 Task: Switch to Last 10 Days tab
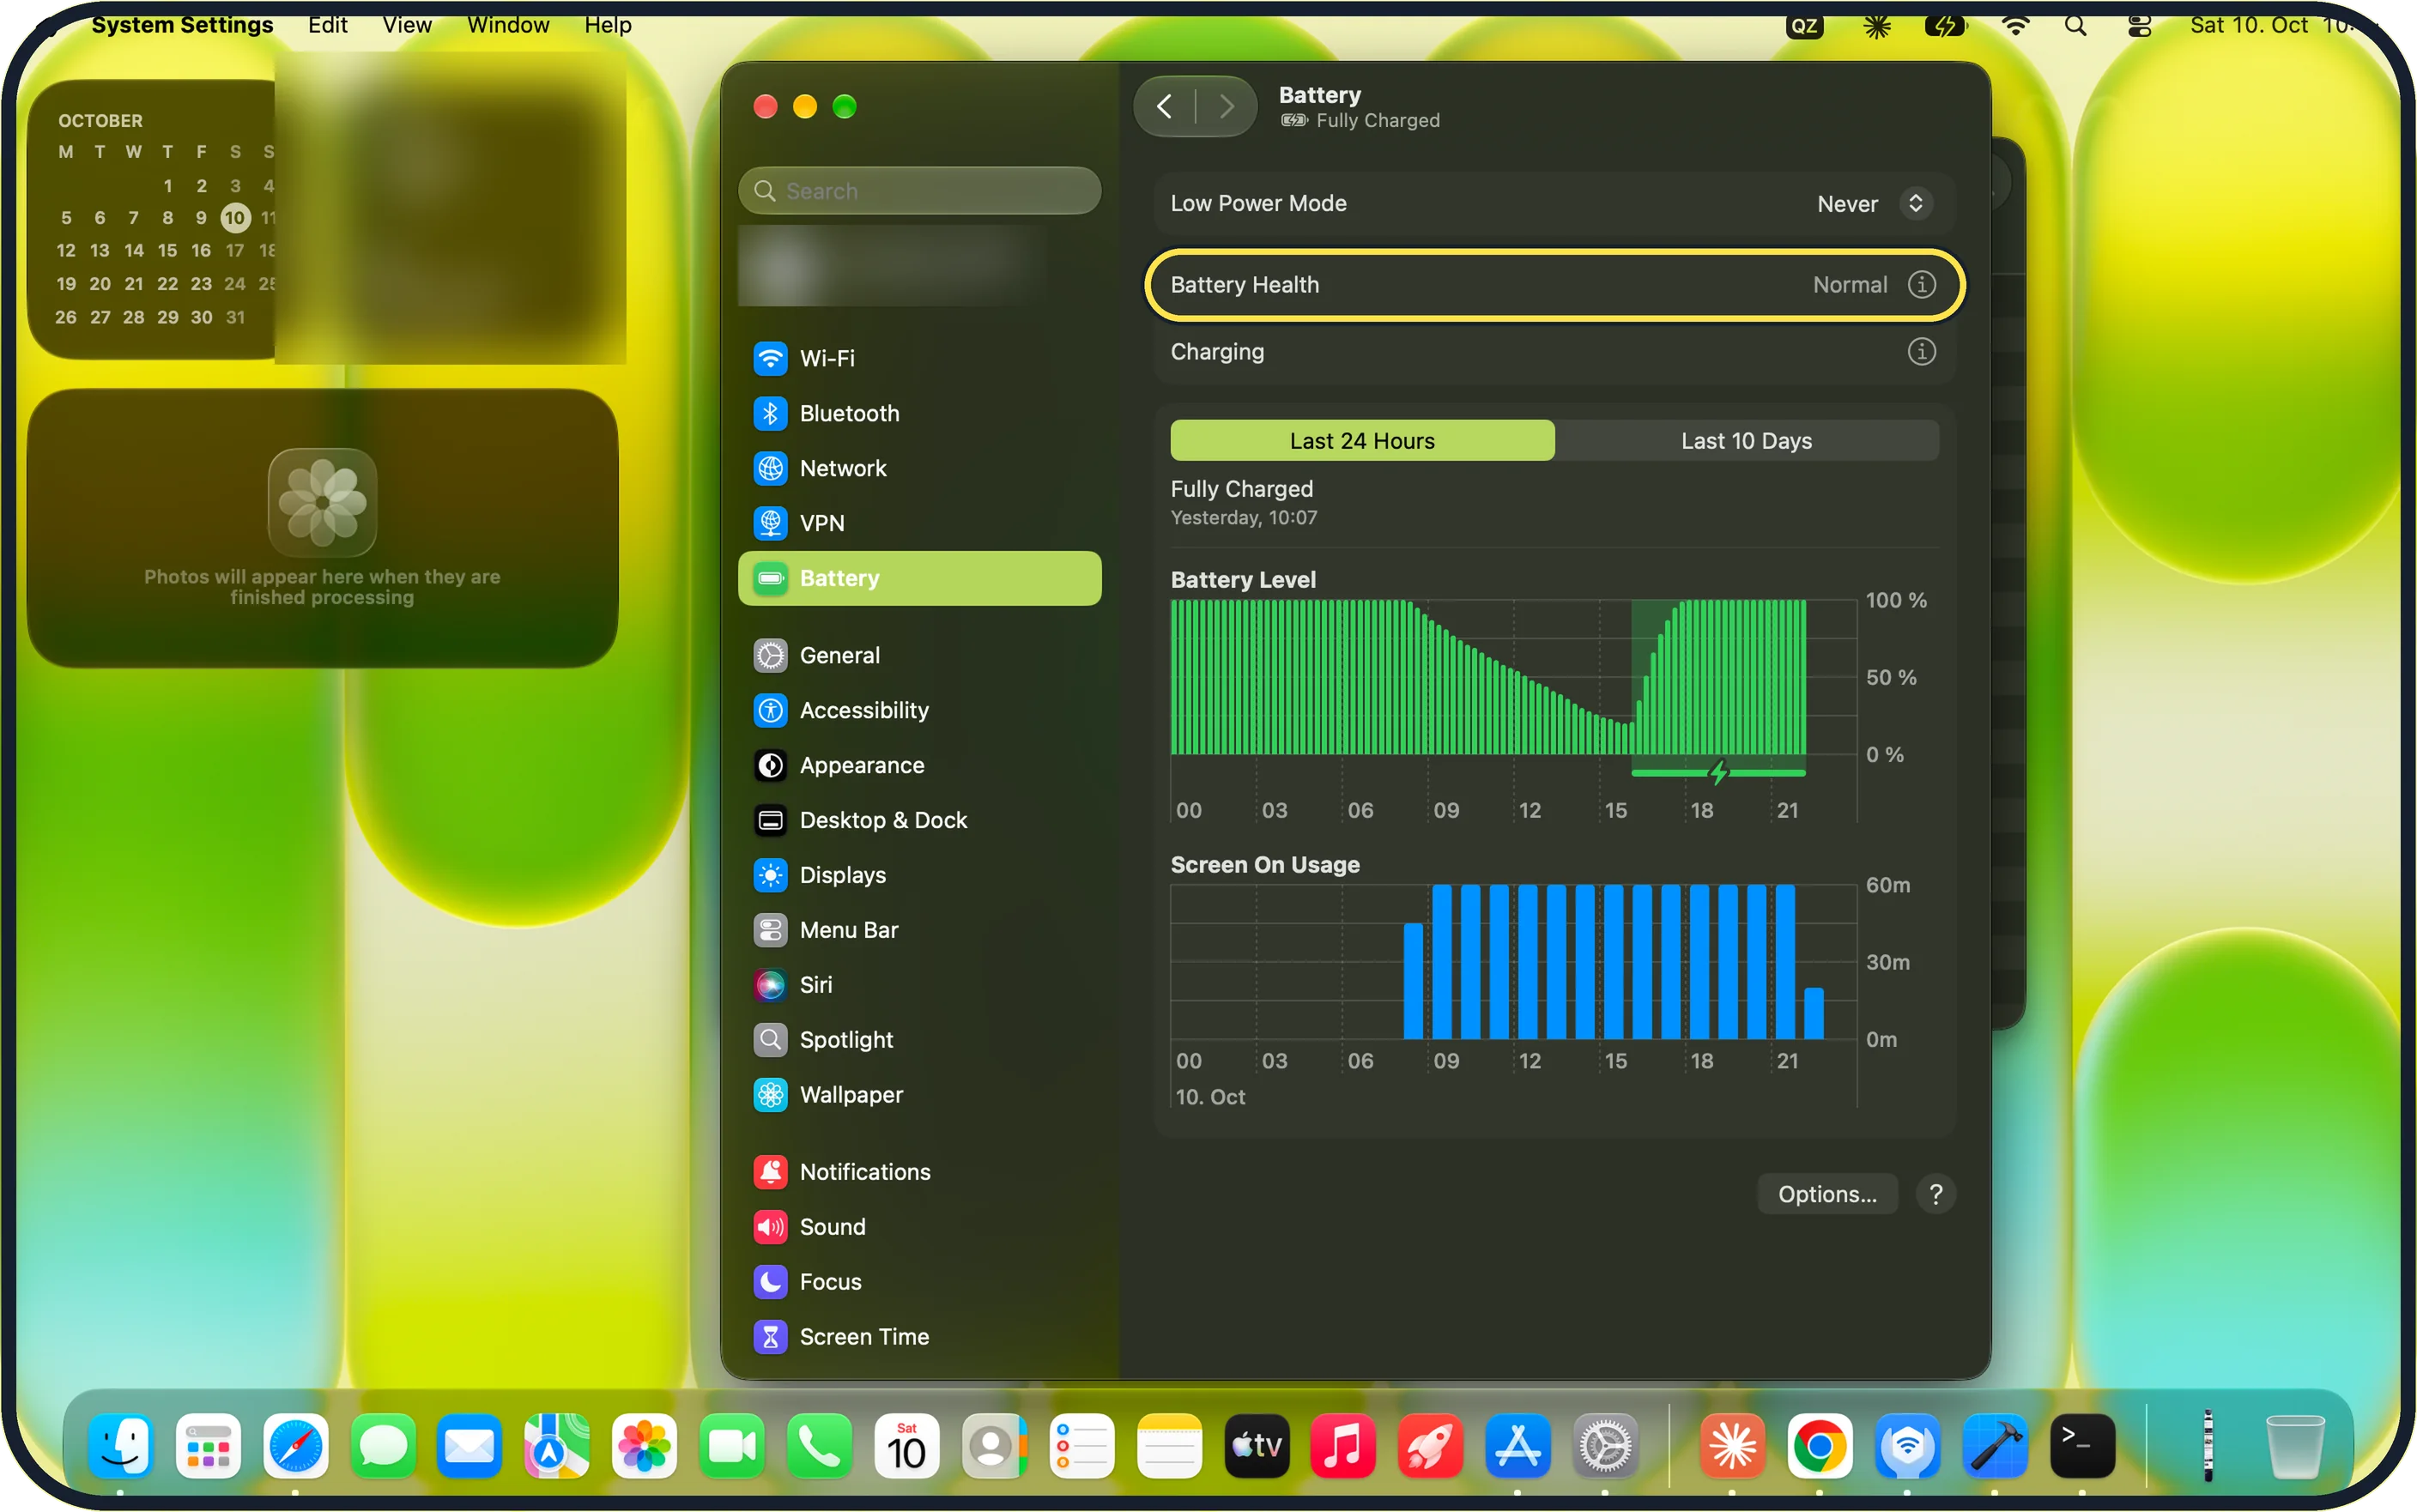point(1746,441)
